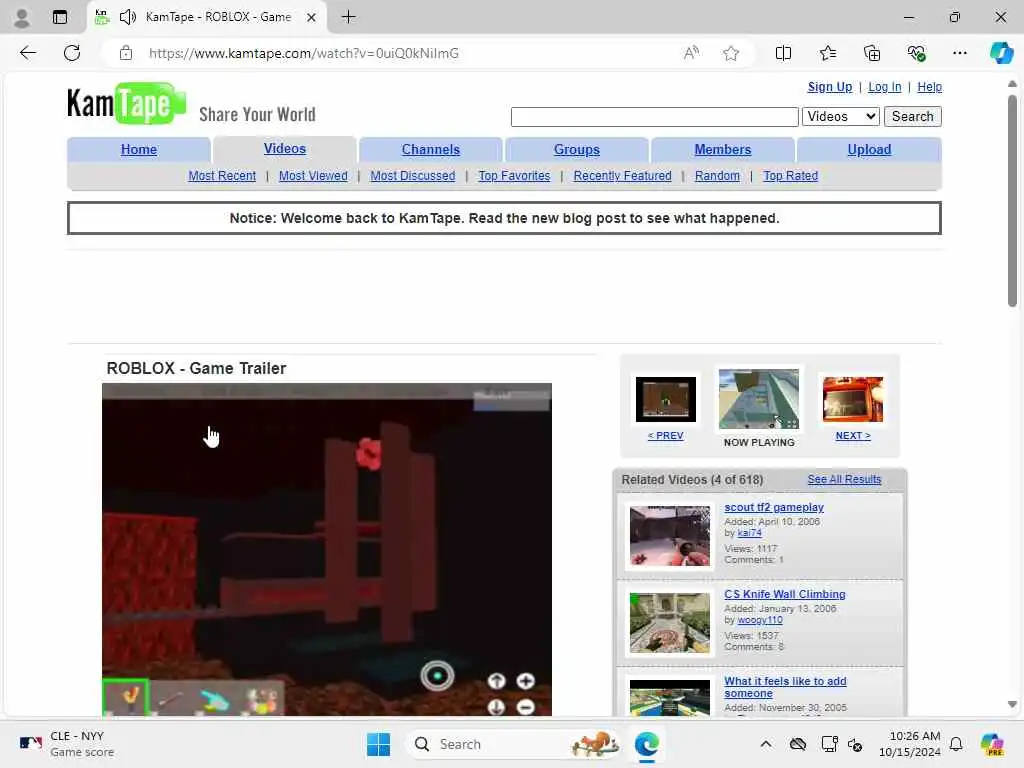
Task: Click CS Knife Wall Climbing thumbnail
Action: click(669, 622)
